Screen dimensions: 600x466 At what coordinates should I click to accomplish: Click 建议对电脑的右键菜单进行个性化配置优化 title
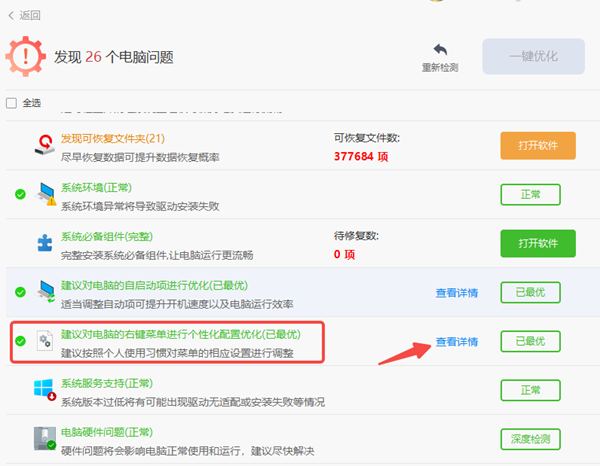point(181,334)
